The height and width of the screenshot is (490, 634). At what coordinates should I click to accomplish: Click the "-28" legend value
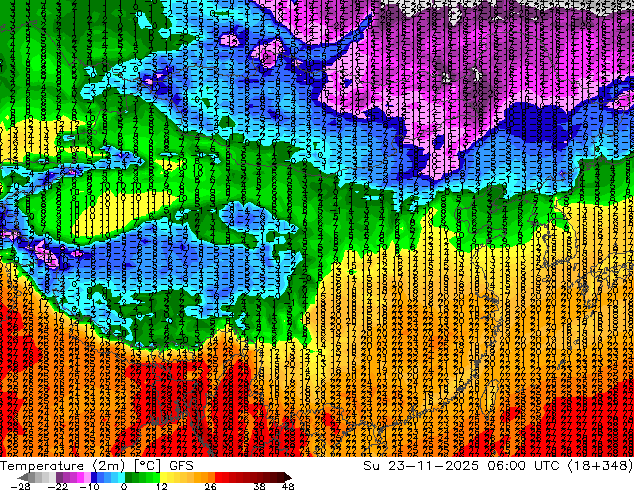(20, 486)
